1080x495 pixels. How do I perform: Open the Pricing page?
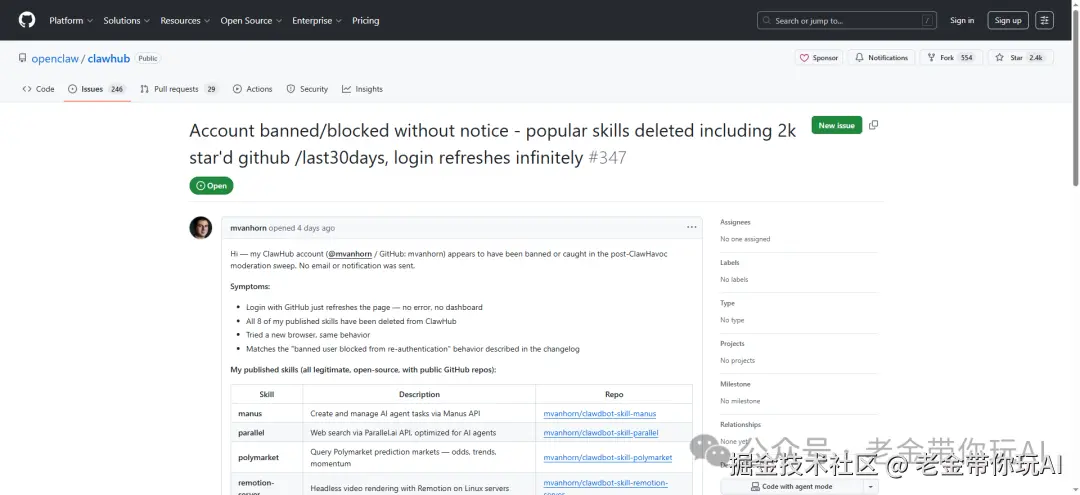(366, 21)
